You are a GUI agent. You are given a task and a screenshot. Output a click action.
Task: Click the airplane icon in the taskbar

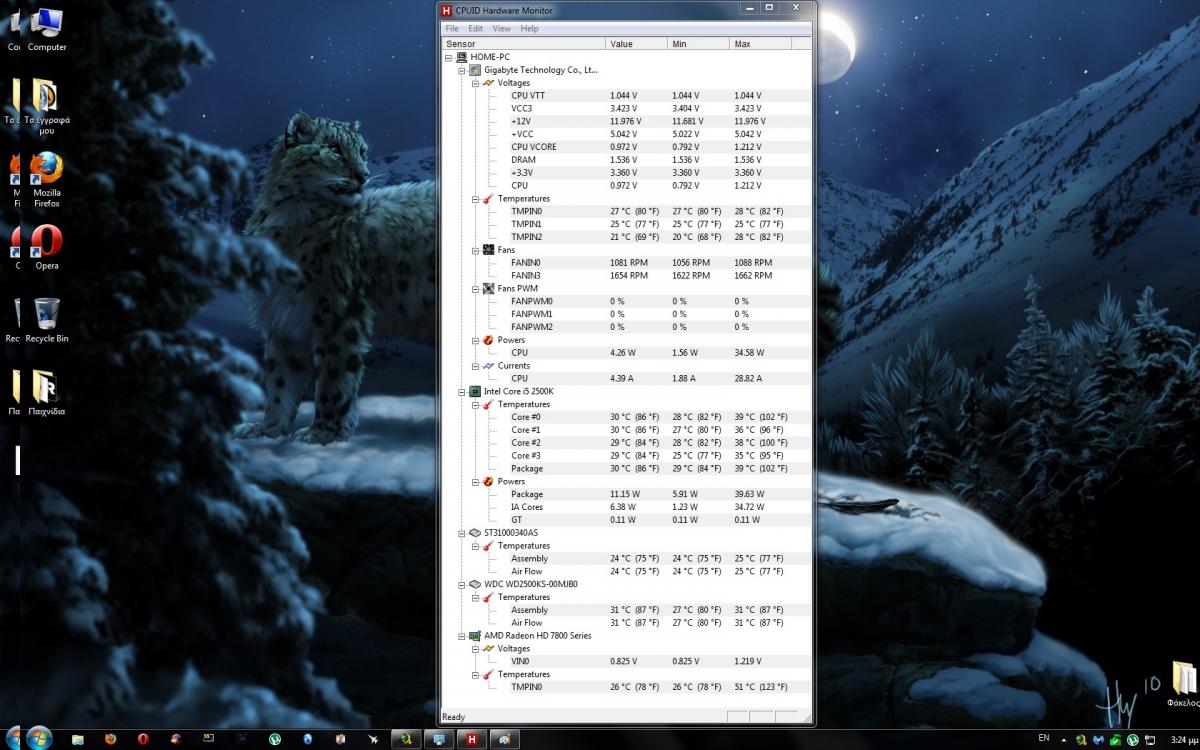click(x=373, y=739)
